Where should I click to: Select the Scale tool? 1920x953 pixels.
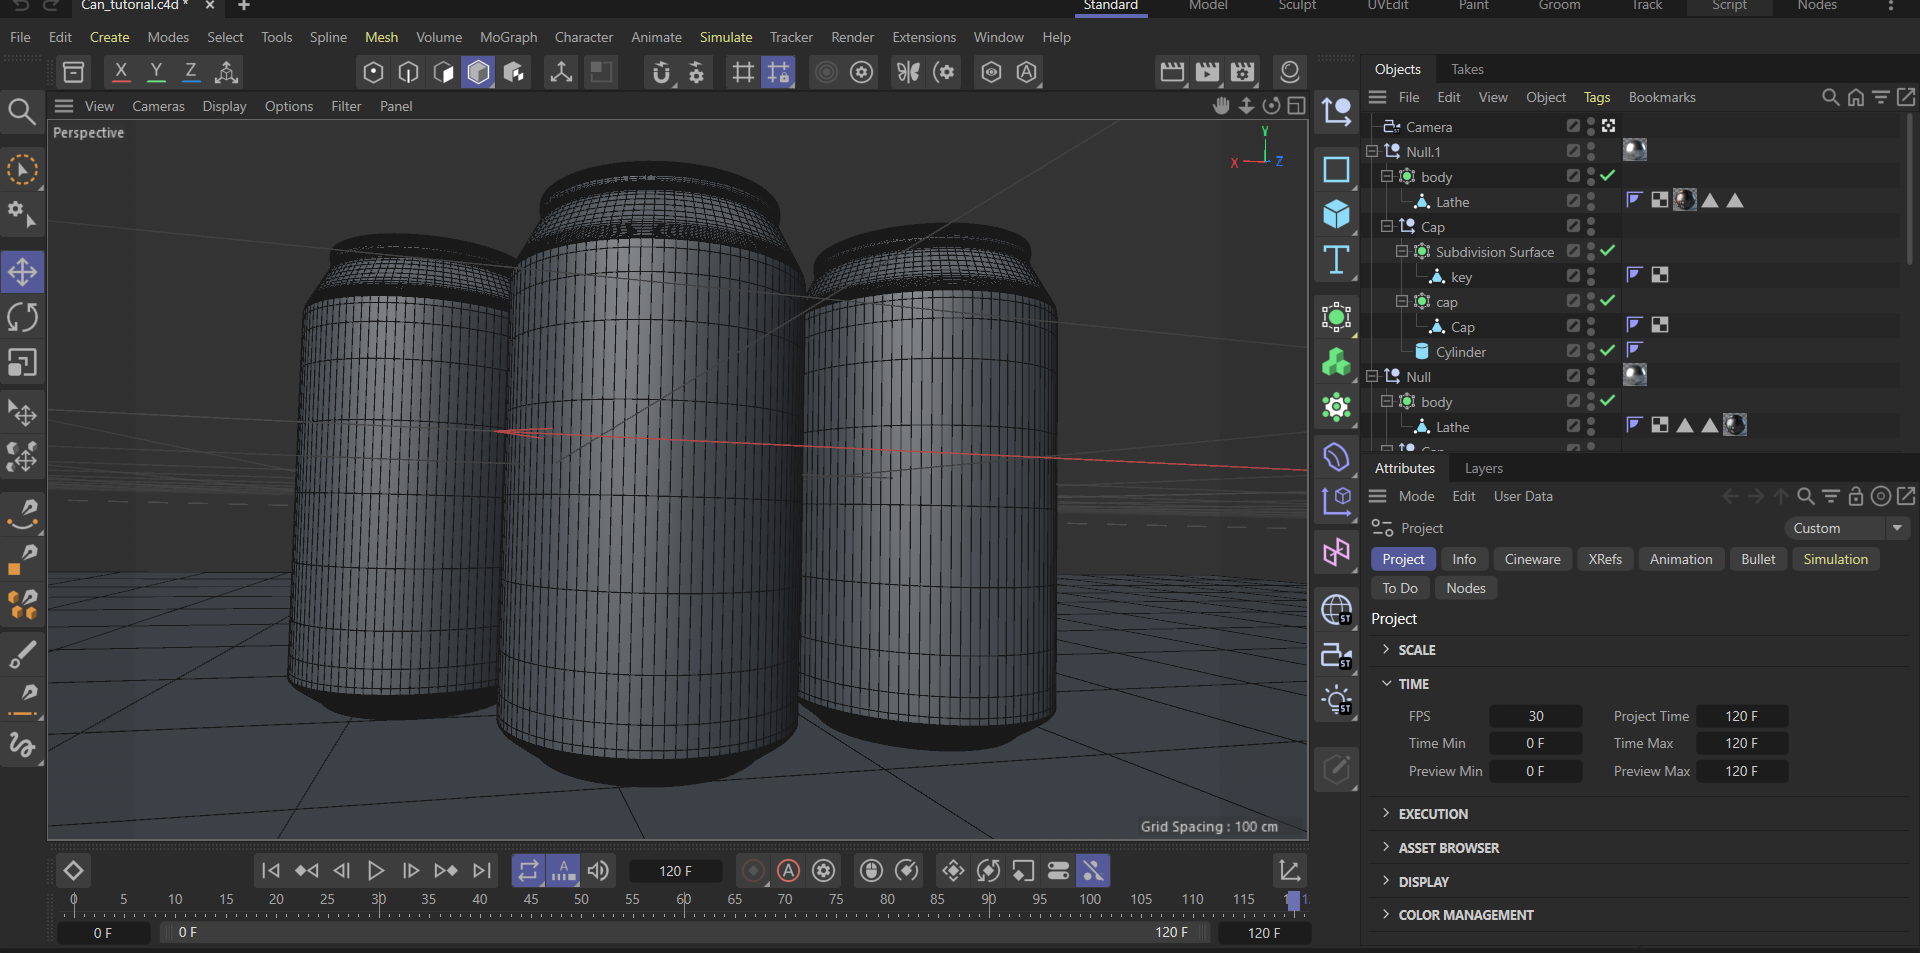[x=22, y=363]
